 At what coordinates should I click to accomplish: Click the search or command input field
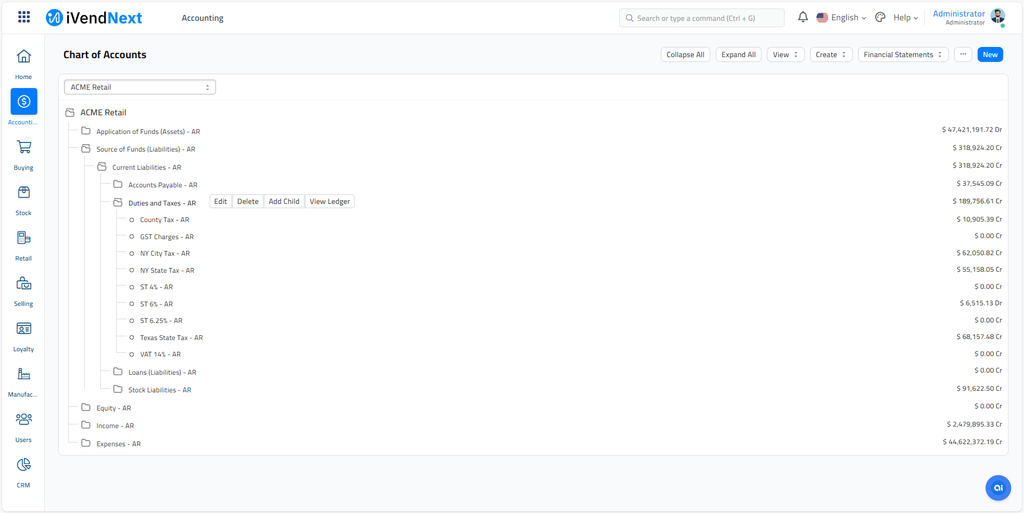pyautogui.click(x=701, y=18)
